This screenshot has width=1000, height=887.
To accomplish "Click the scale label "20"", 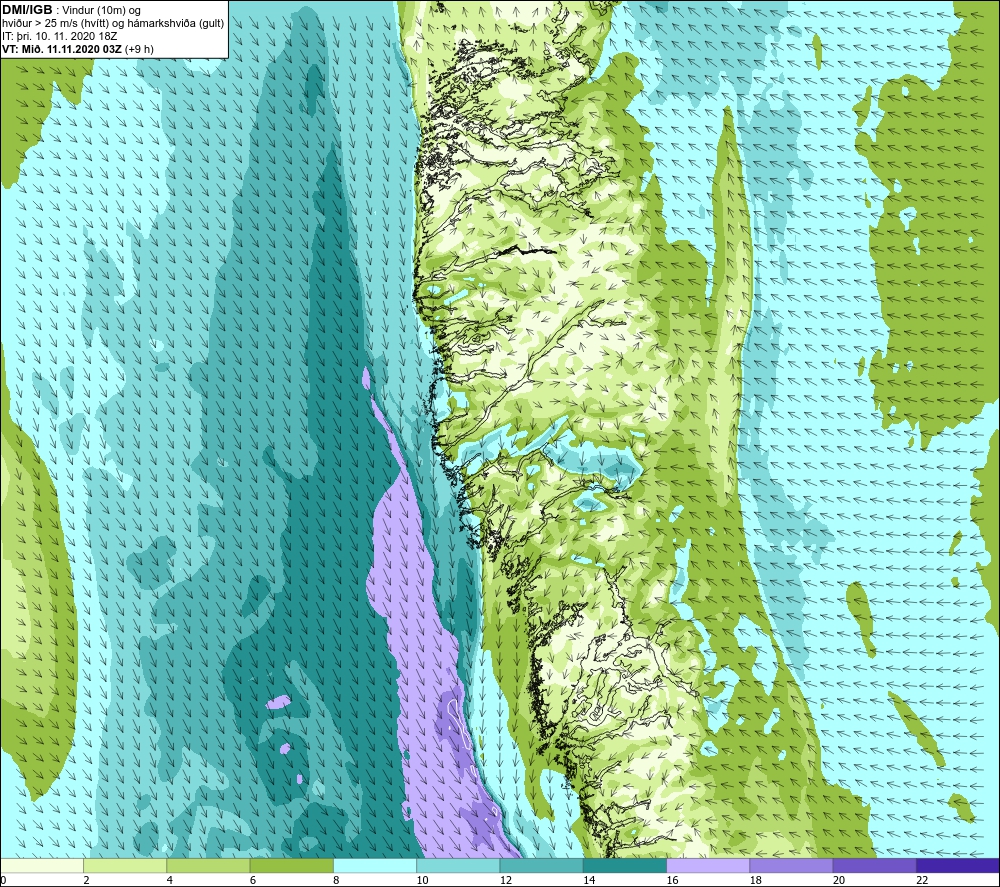I will point(839,880).
